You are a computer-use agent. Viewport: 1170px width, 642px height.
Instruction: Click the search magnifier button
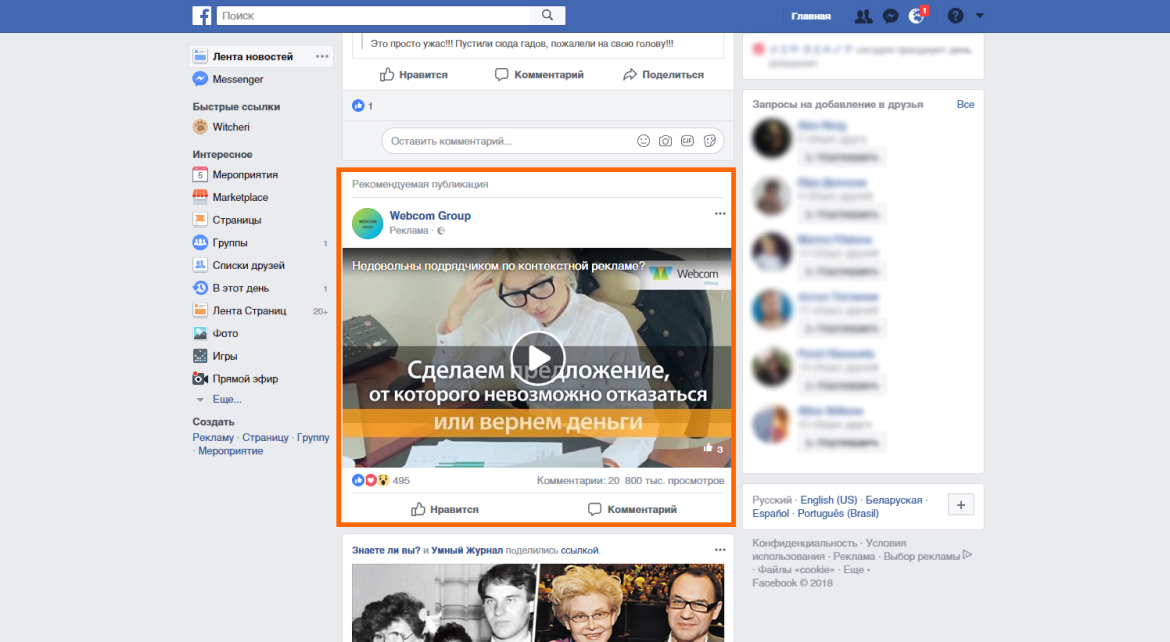[x=548, y=16]
